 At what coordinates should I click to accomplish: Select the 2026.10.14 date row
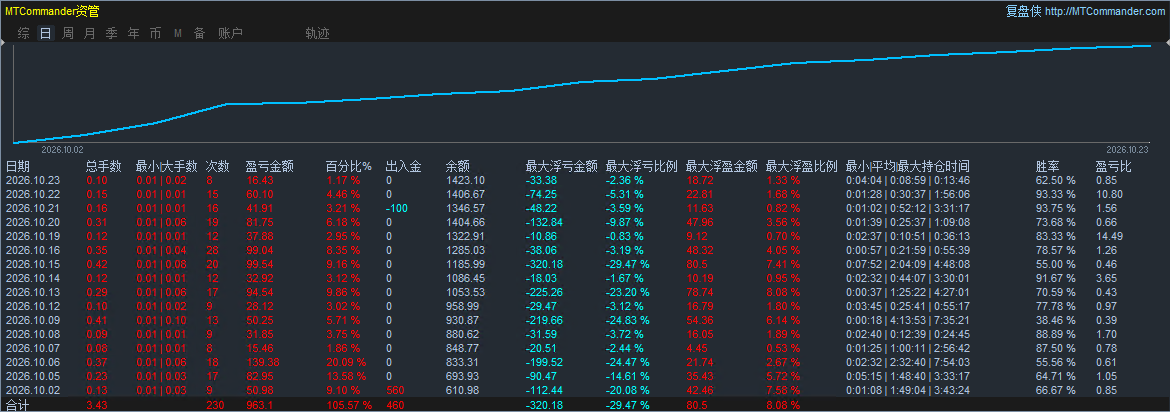tap(585, 278)
